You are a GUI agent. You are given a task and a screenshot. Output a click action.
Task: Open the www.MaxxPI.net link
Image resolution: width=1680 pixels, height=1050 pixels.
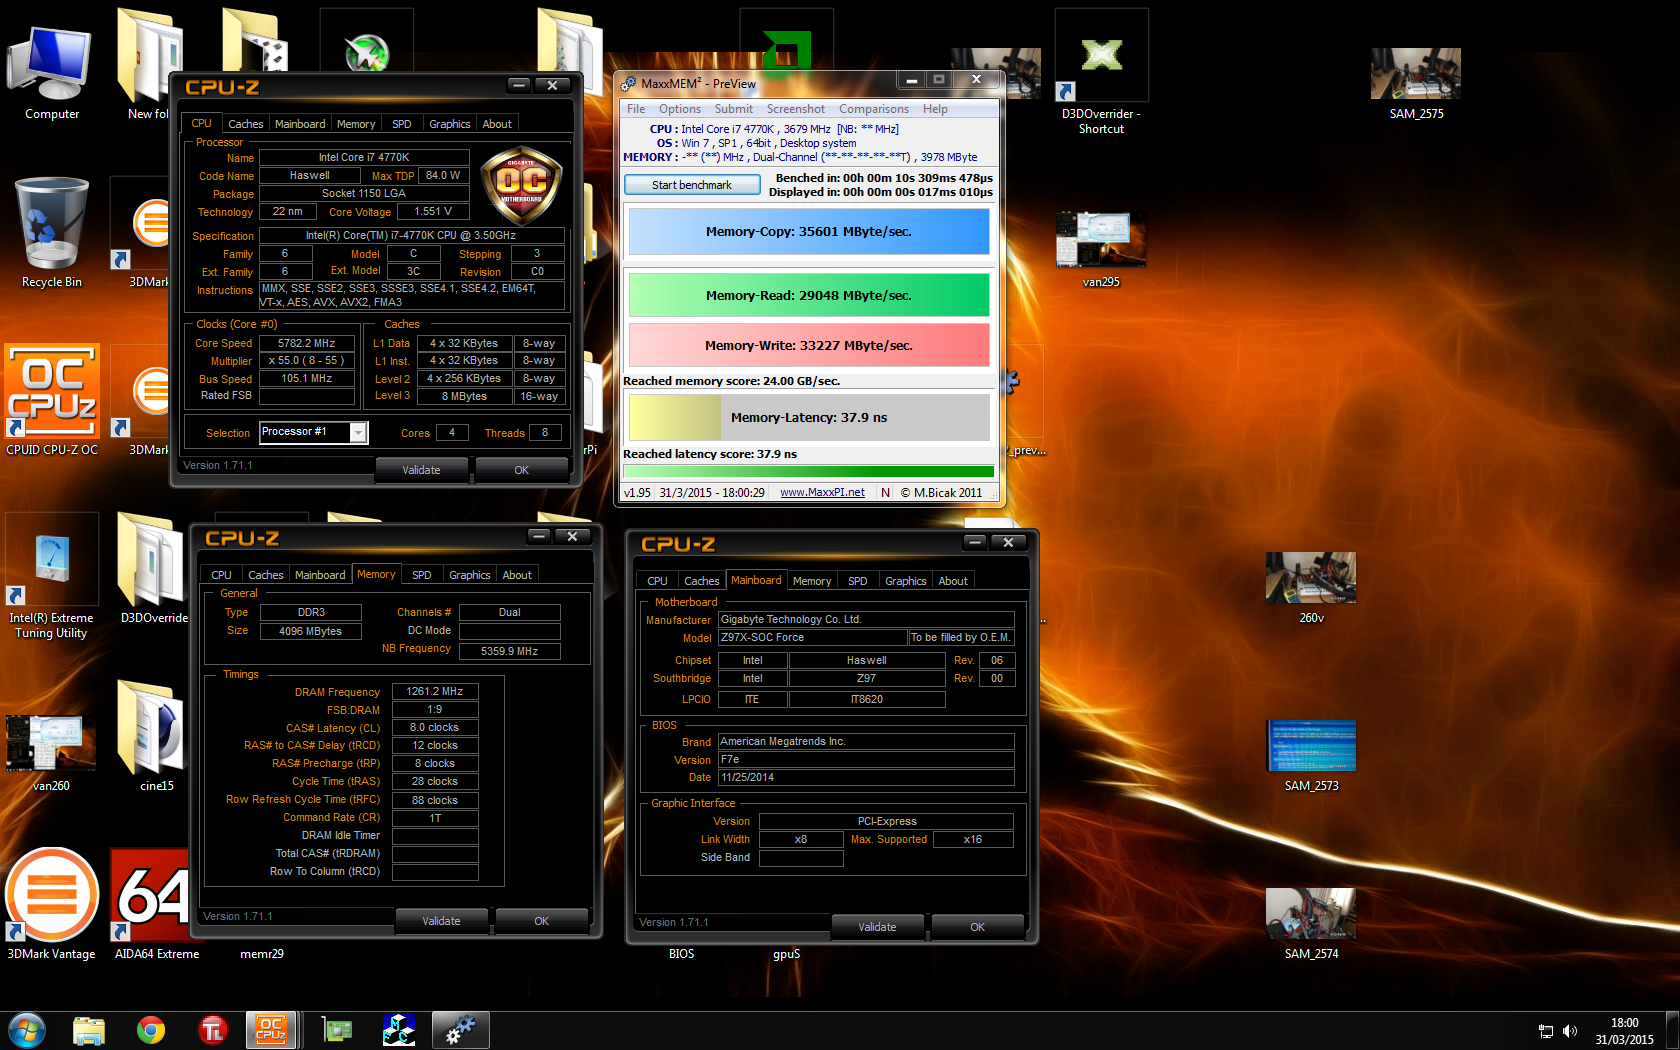pos(822,493)
